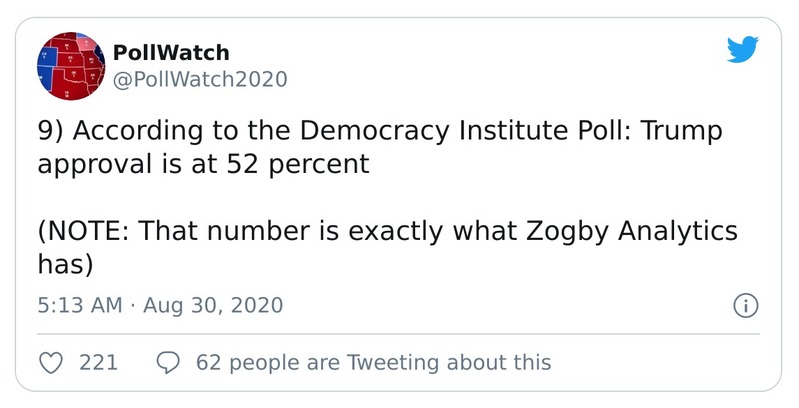Click the Twitter bird logo
This screenshot has width=799, height=408.
pyautogui.click(x=743, y=49)
